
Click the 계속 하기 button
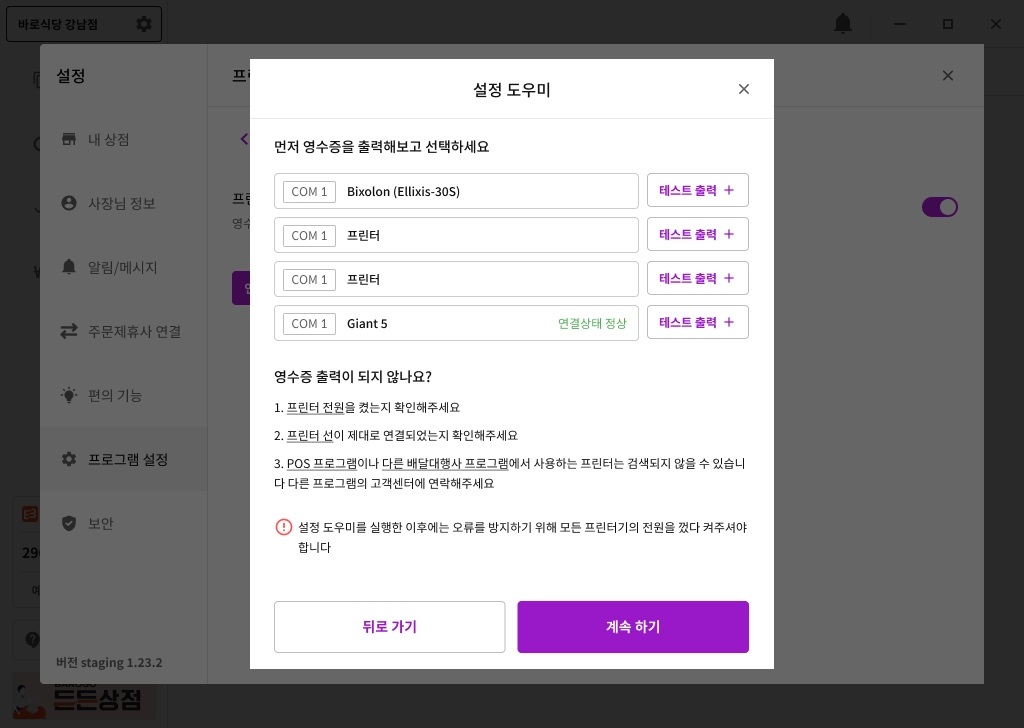(632, 627)
